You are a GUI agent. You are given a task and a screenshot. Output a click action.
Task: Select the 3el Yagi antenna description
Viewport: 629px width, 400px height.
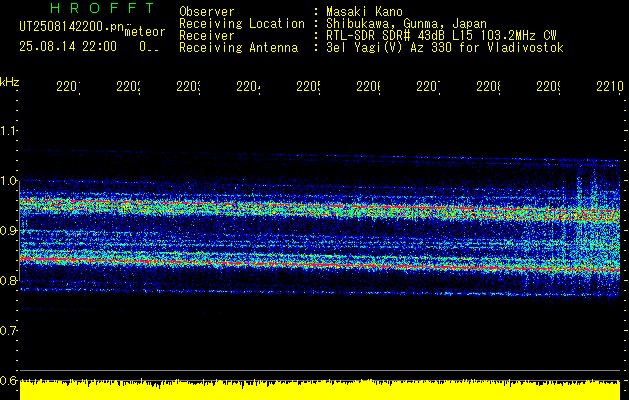pos(445,48)
